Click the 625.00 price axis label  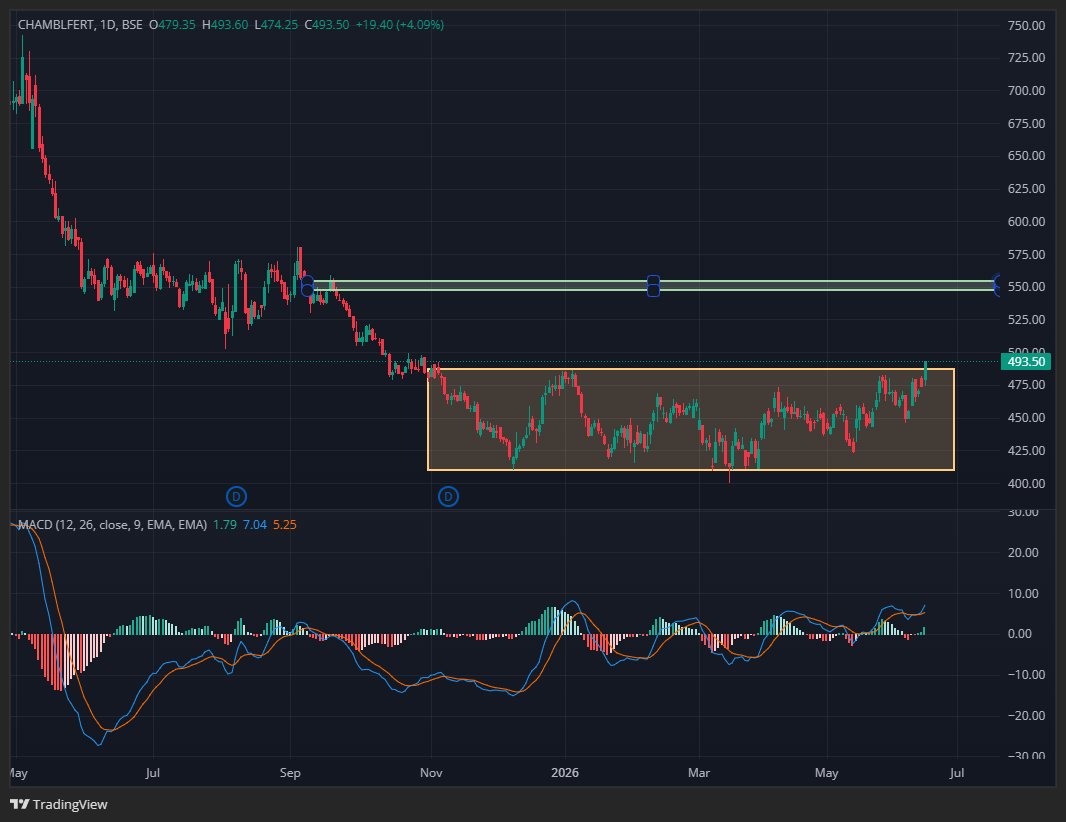[x=1026, y=188]
